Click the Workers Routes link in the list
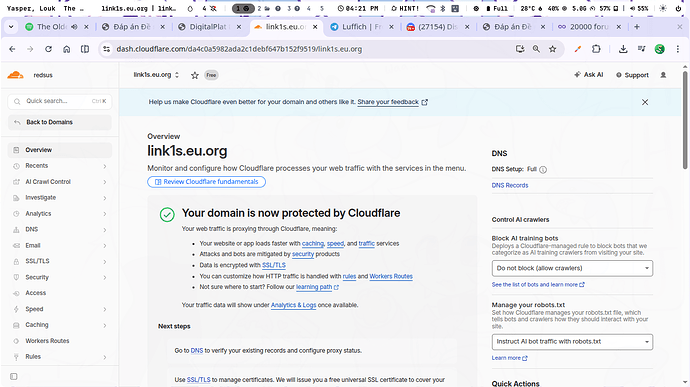Viewport: 690px width, 387px height. point(391,276)
